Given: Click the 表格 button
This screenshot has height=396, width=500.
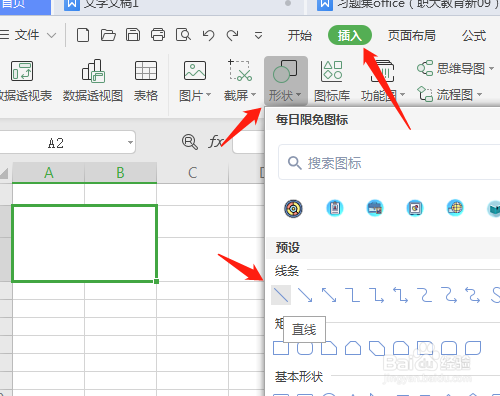Looking at the screenshot, I should click(146, 82).
